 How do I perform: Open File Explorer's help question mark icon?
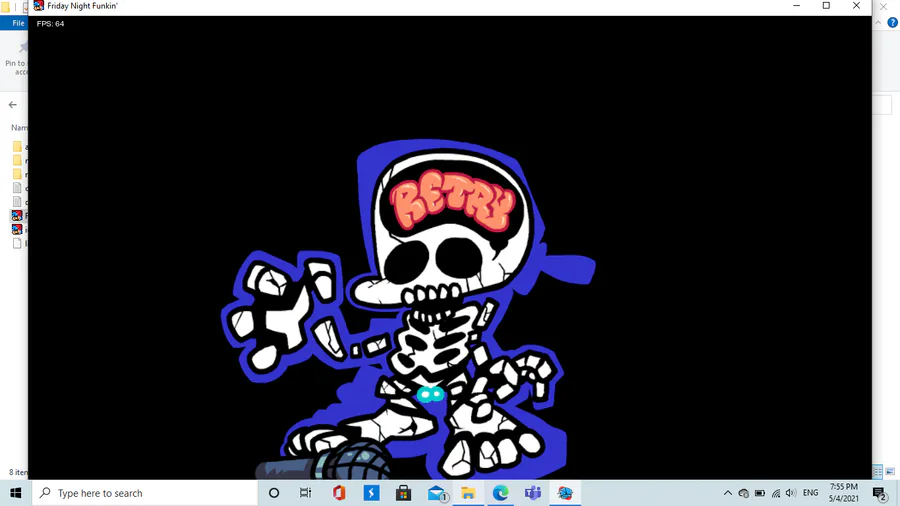893,22
